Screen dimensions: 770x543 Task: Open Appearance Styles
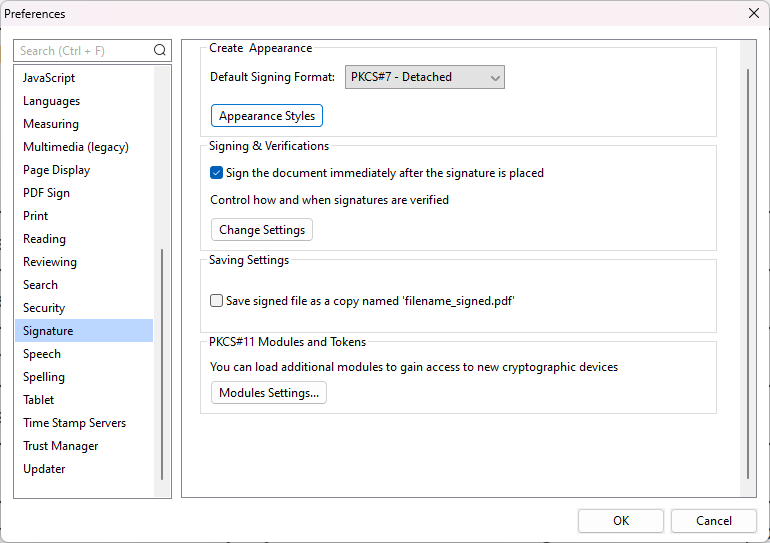tap(267, 116)
